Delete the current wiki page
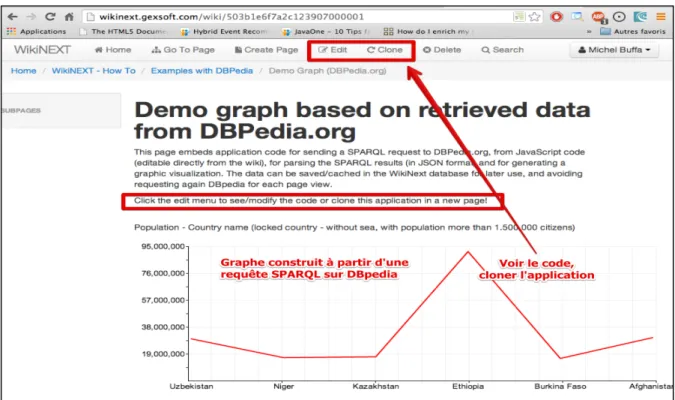Viewport: 675px width, 400px height. click(442, 50)
